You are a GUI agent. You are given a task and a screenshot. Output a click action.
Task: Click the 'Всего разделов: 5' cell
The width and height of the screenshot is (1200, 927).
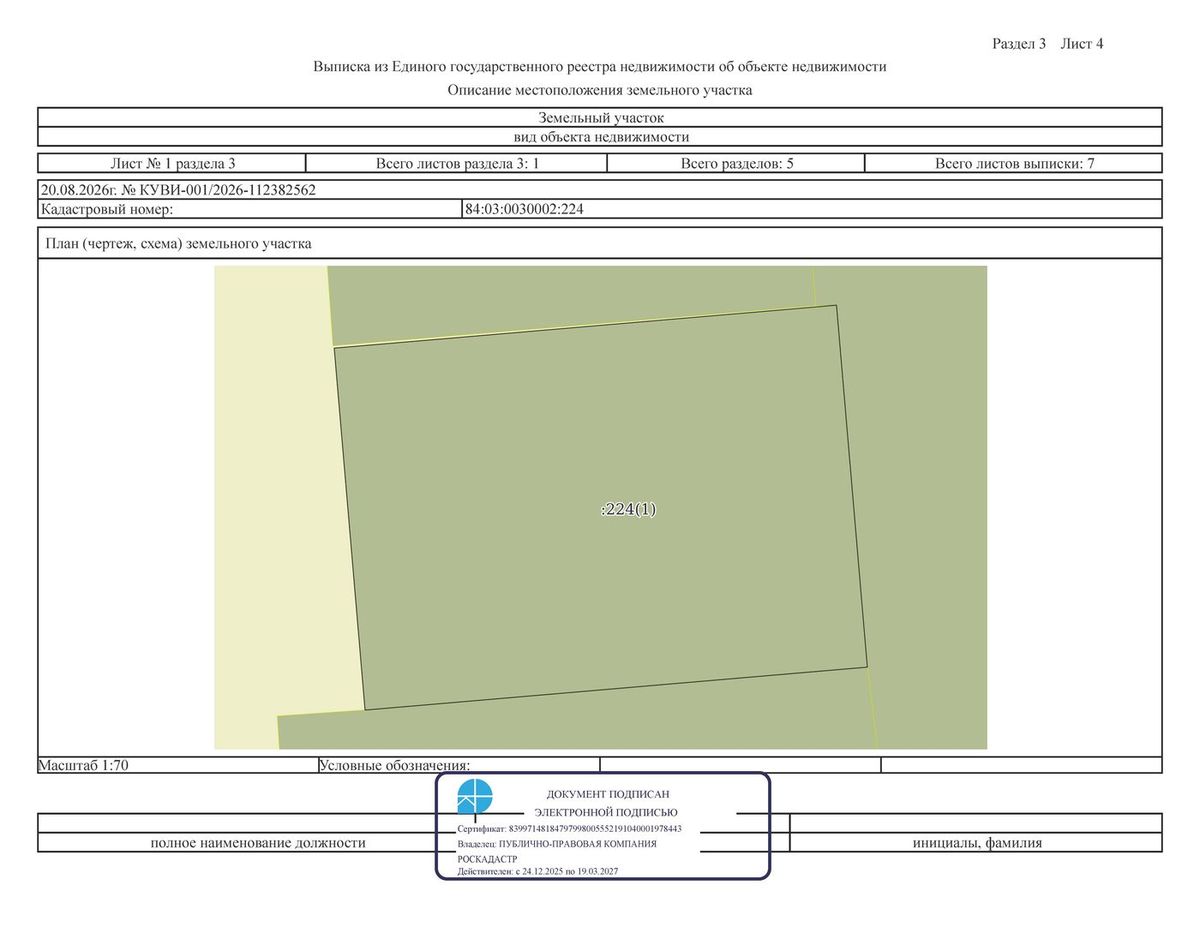[736, 163]
